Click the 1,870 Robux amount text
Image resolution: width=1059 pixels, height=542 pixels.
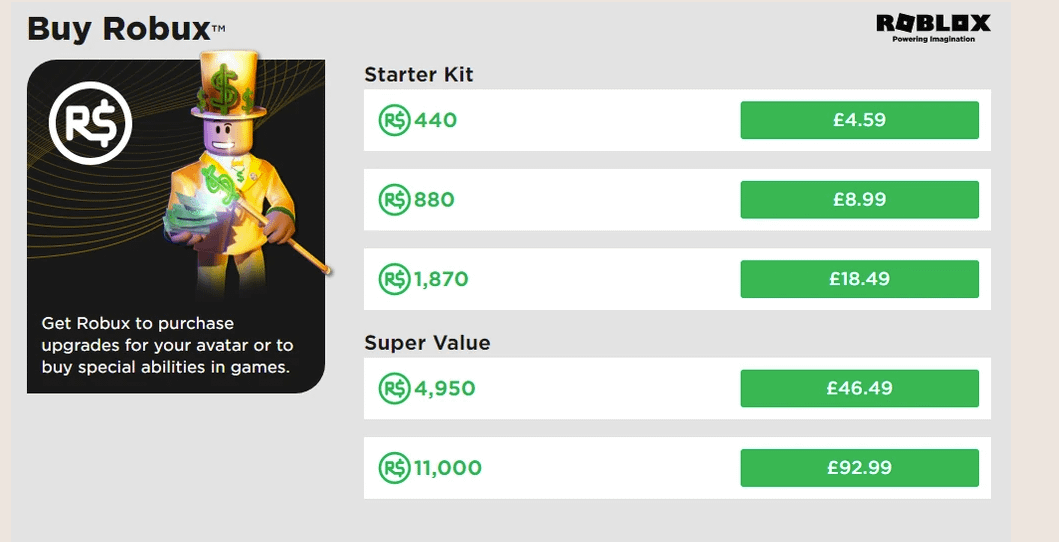click(441, 279)
